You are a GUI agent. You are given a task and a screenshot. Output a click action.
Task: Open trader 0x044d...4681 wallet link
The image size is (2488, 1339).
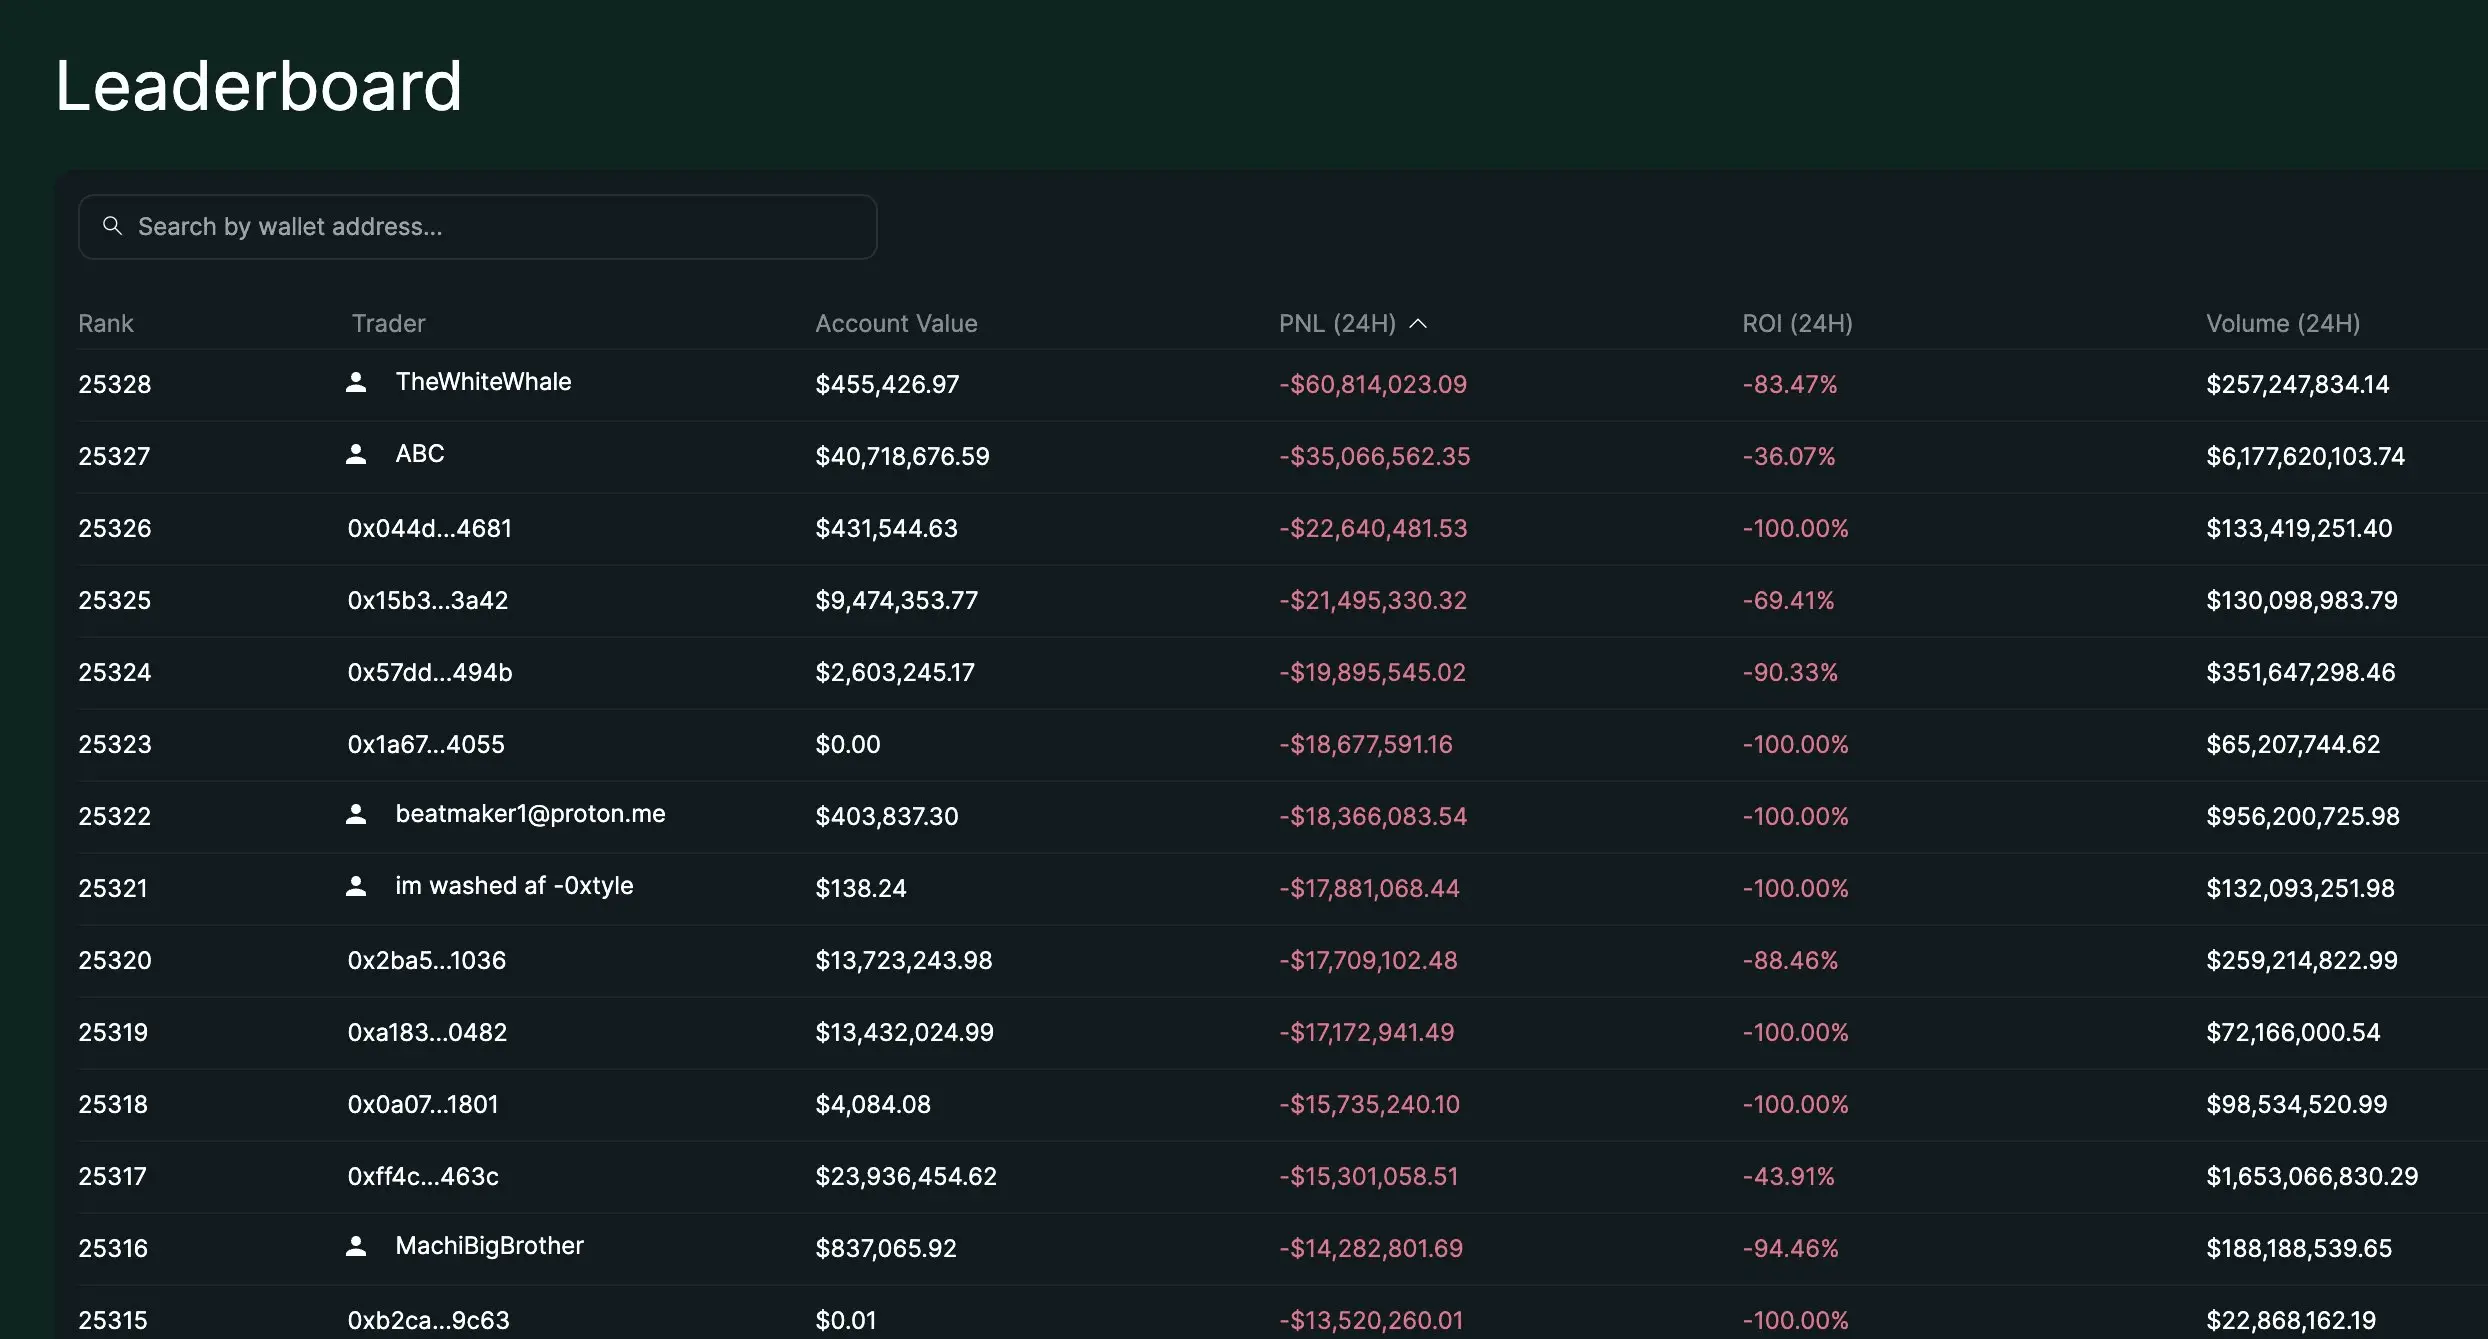pos(429,528)
